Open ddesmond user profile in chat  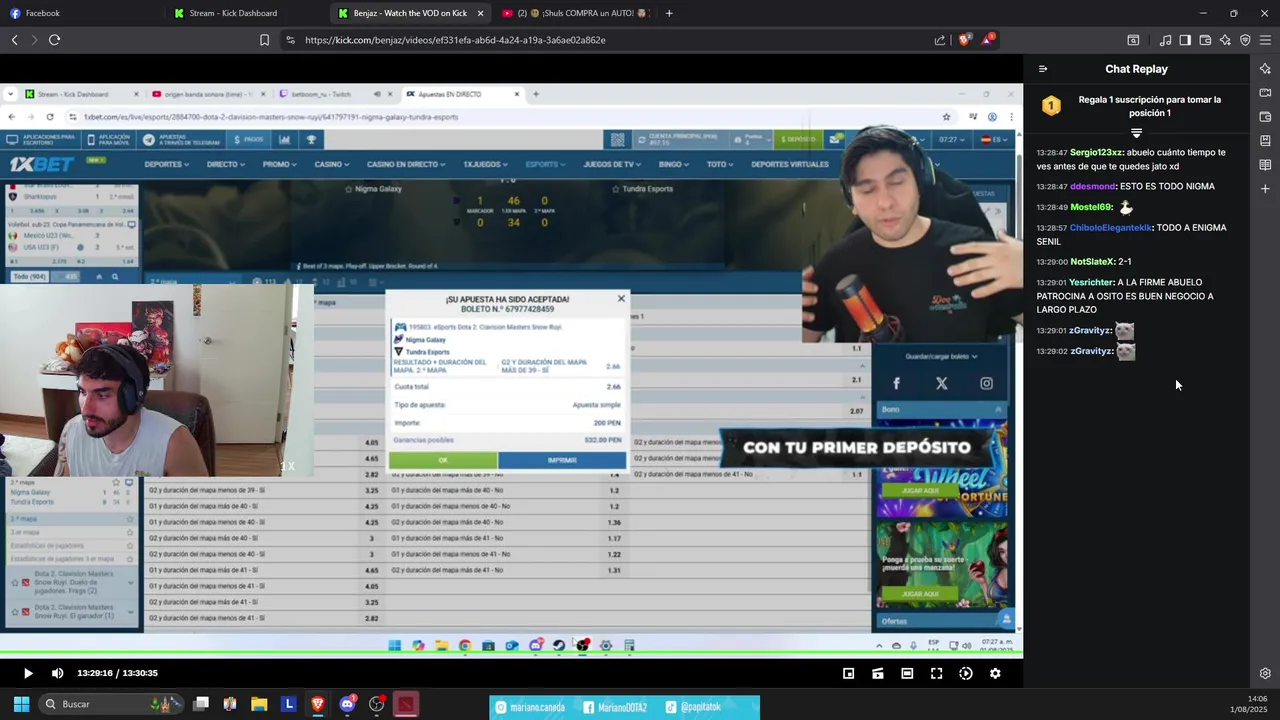pos(1091,187)
